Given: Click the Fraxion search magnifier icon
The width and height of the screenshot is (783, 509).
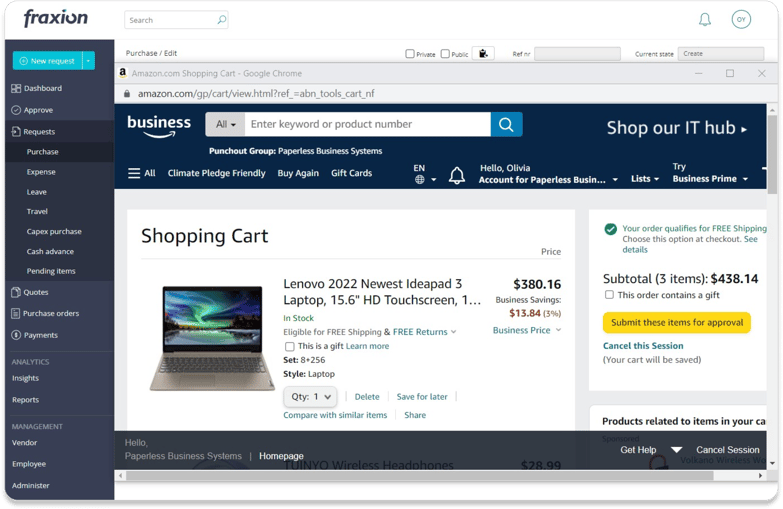Looking at the screenshot, I should (x=222, y=19).
